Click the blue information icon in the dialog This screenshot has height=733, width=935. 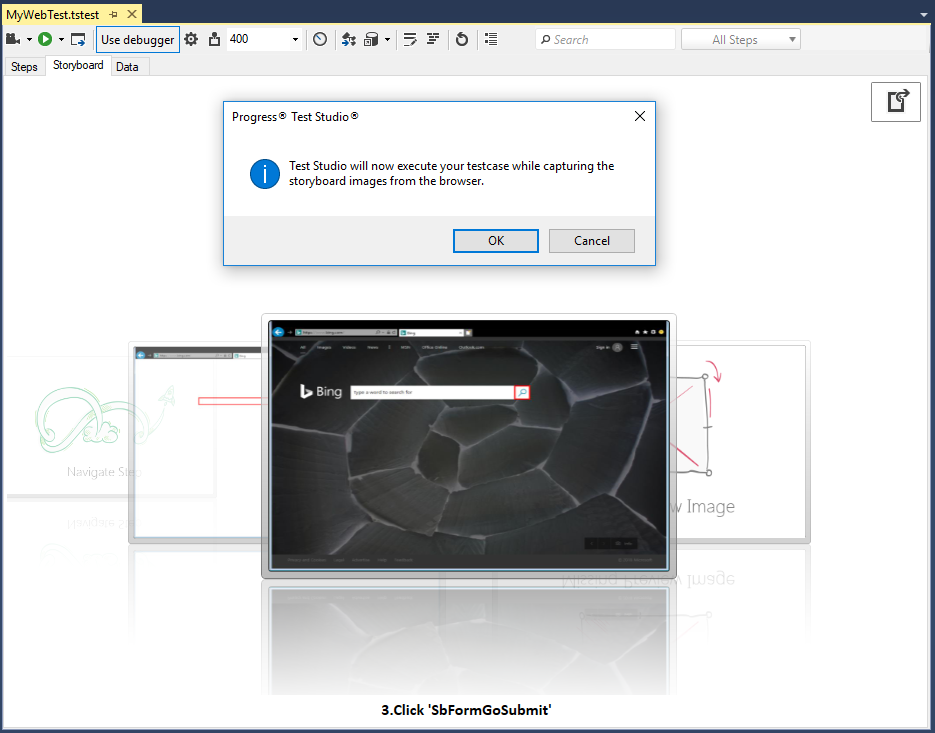point(265,174)
